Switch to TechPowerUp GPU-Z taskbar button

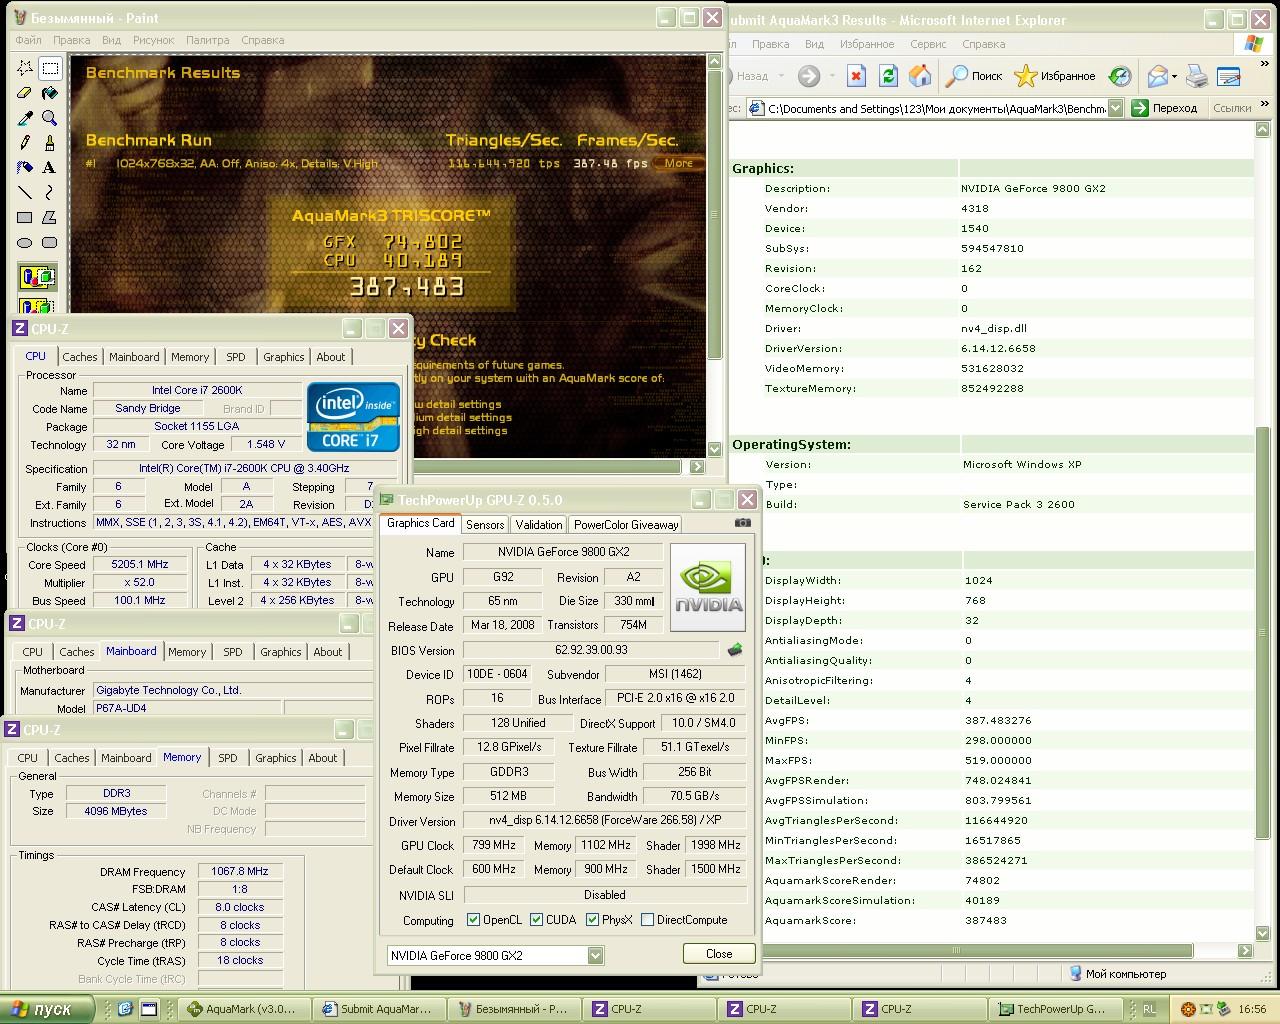[1057, 1009]
